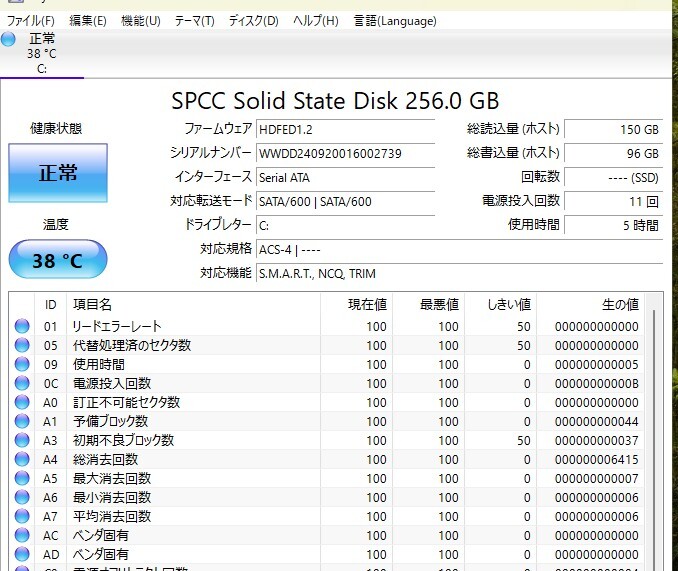The height and width of the screenshot is (571, 678).
Task: Click the standard field ACS-4 | ----
Action: point(459,250)
